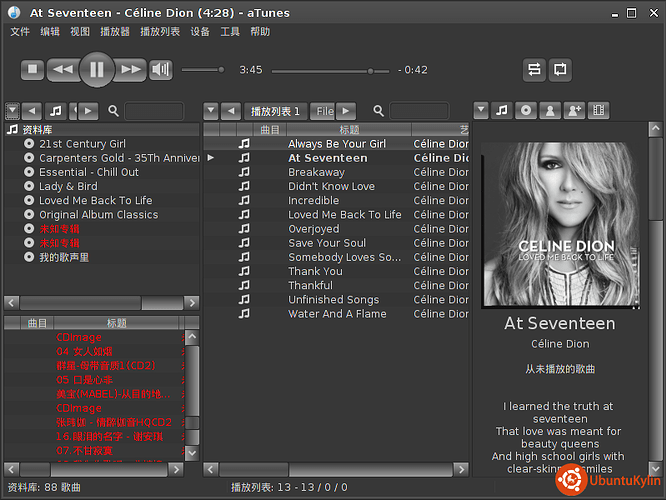
Task: Click the Celine Dion album cover
Action: coord(560,224)
